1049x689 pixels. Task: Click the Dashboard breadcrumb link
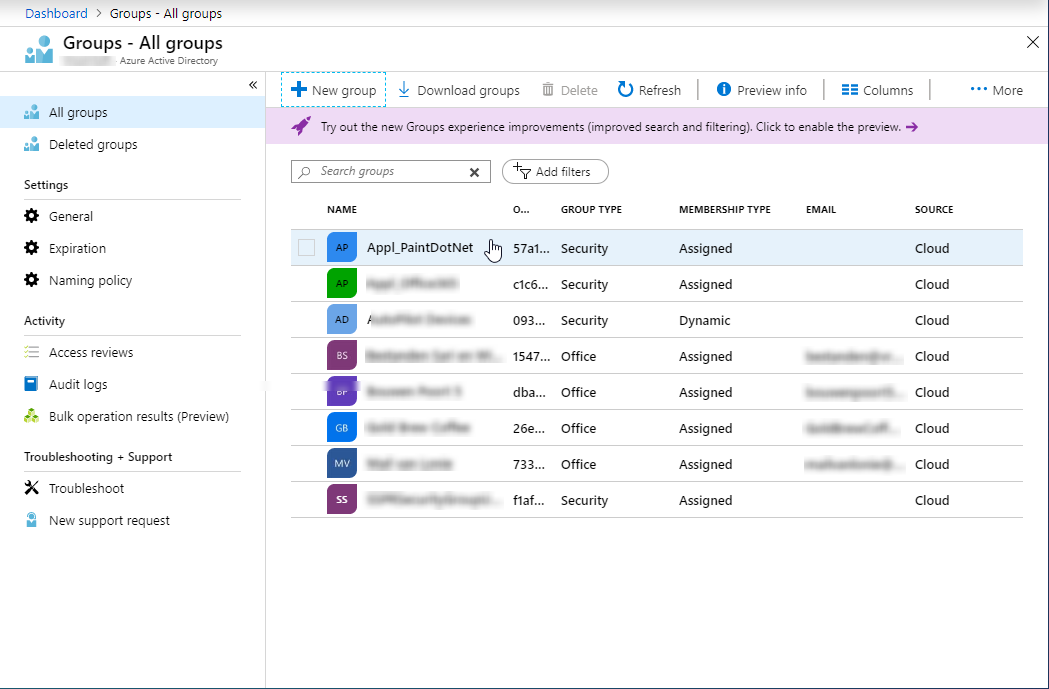click(56, 14)
